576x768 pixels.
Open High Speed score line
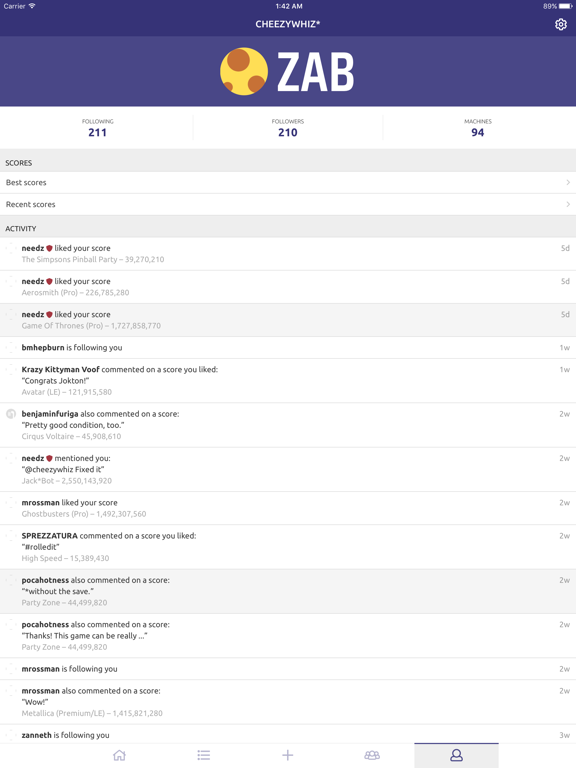[65, 558]
